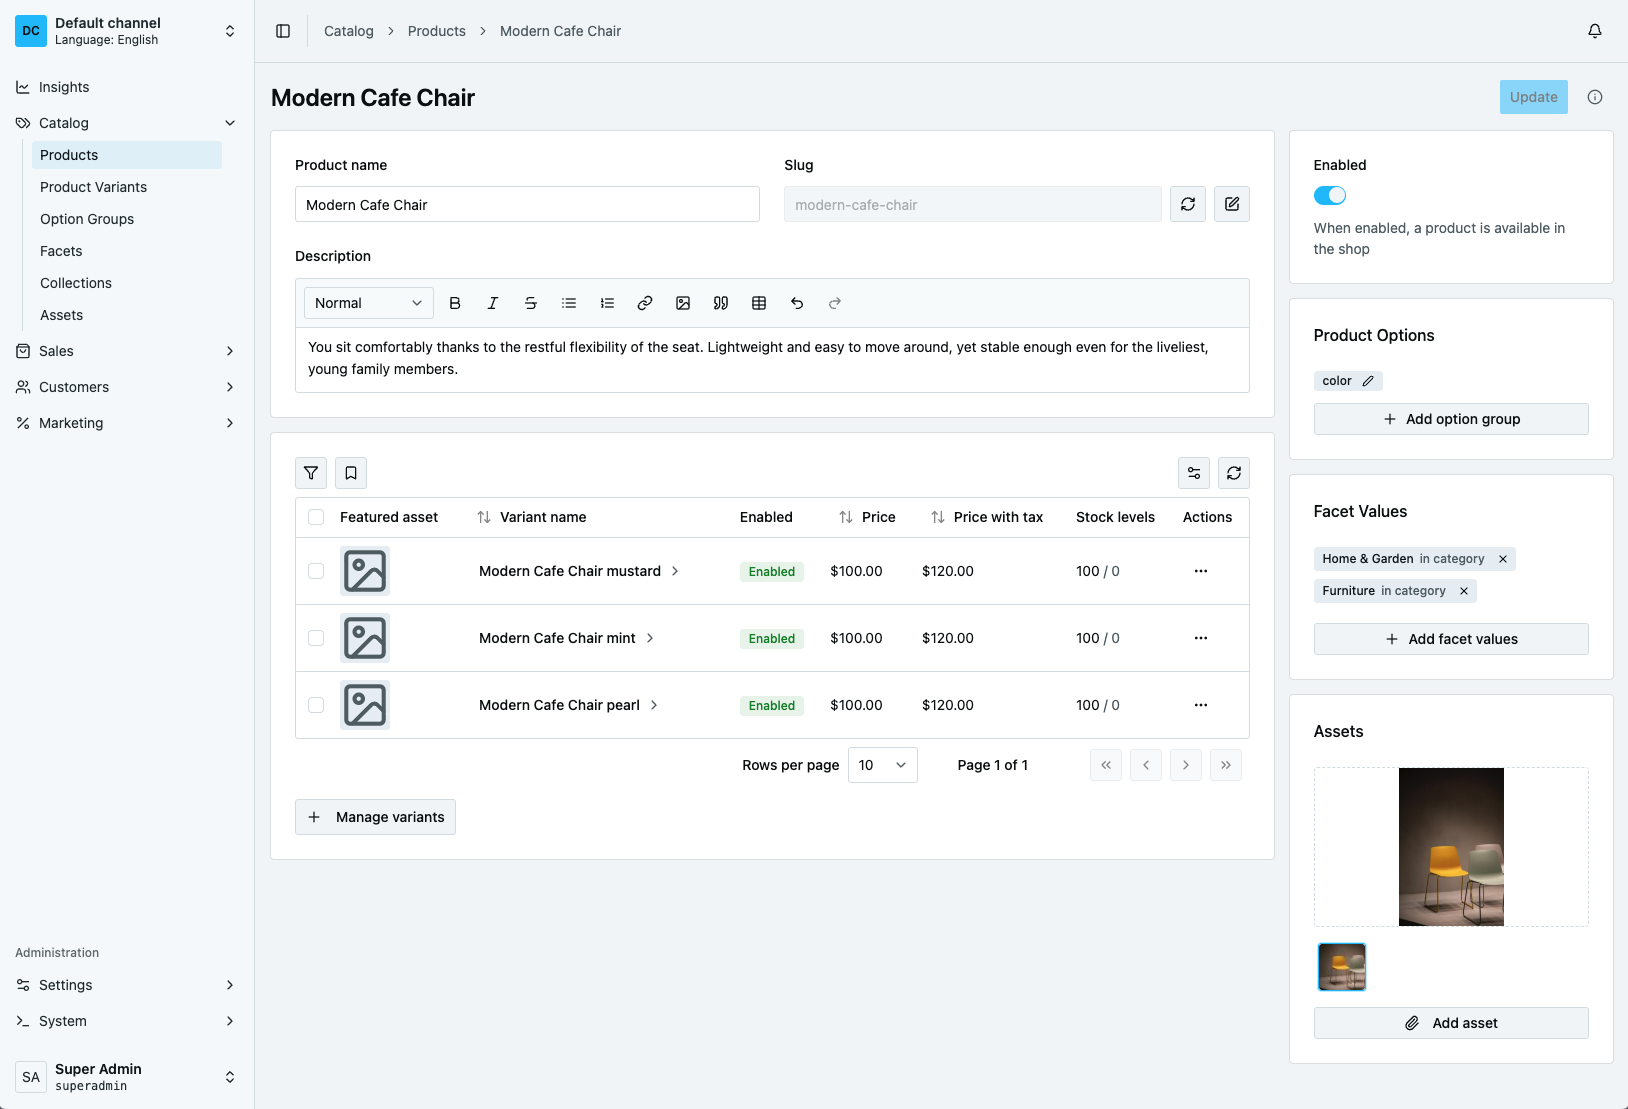Toggle the sidebar panel icon
The image size is (1628, 1109).
(x=283, y=31)
